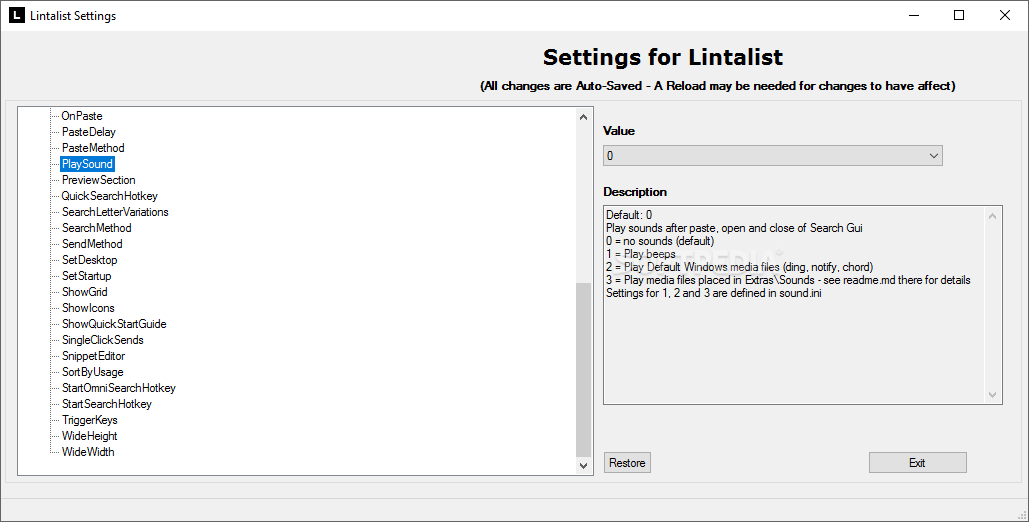Viewport: 1029px width, 522px height.
Task: Select the SearchLetterVariations setting
Action: click(x=115, y=211)
